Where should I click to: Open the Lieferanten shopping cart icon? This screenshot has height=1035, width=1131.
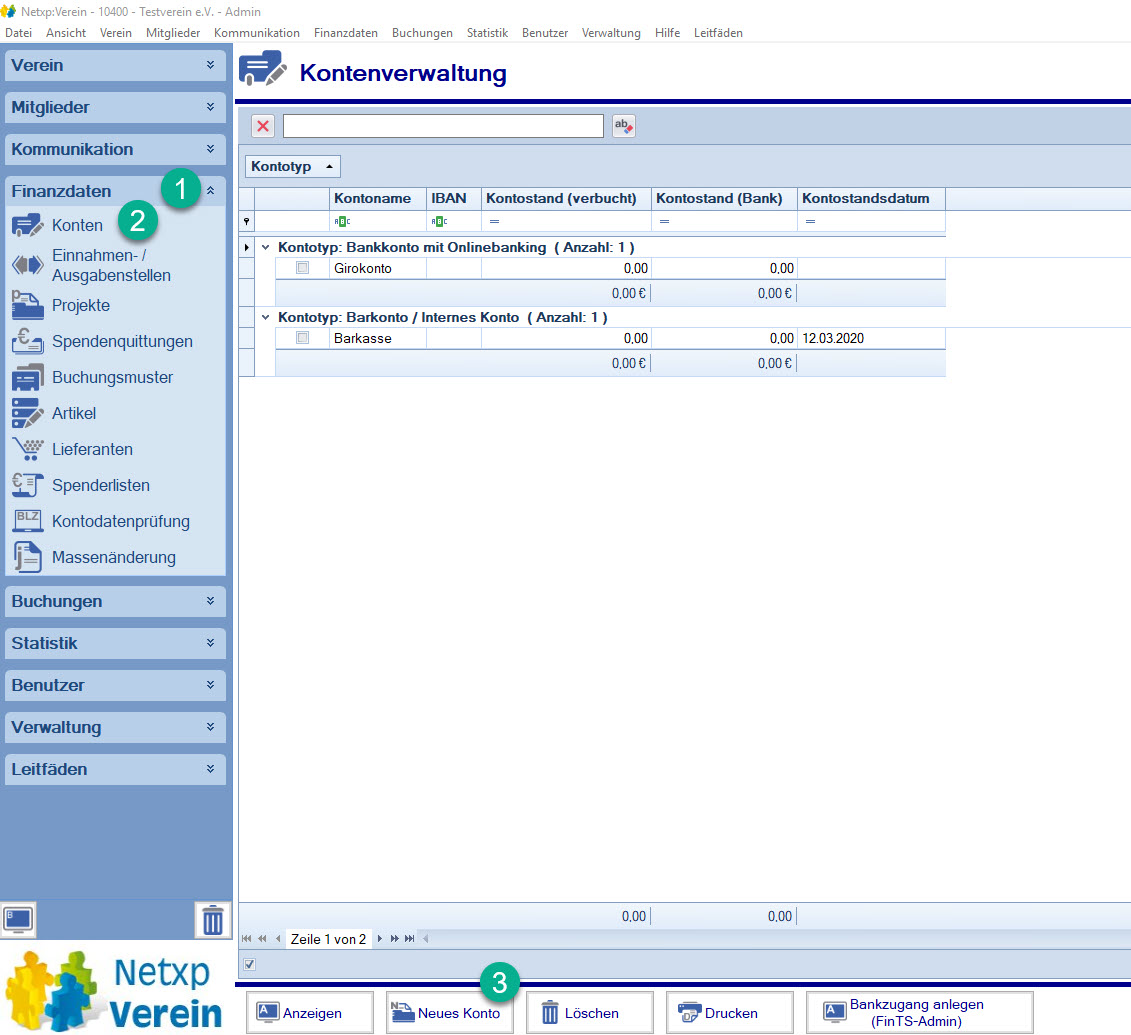[x=27, y=449]
